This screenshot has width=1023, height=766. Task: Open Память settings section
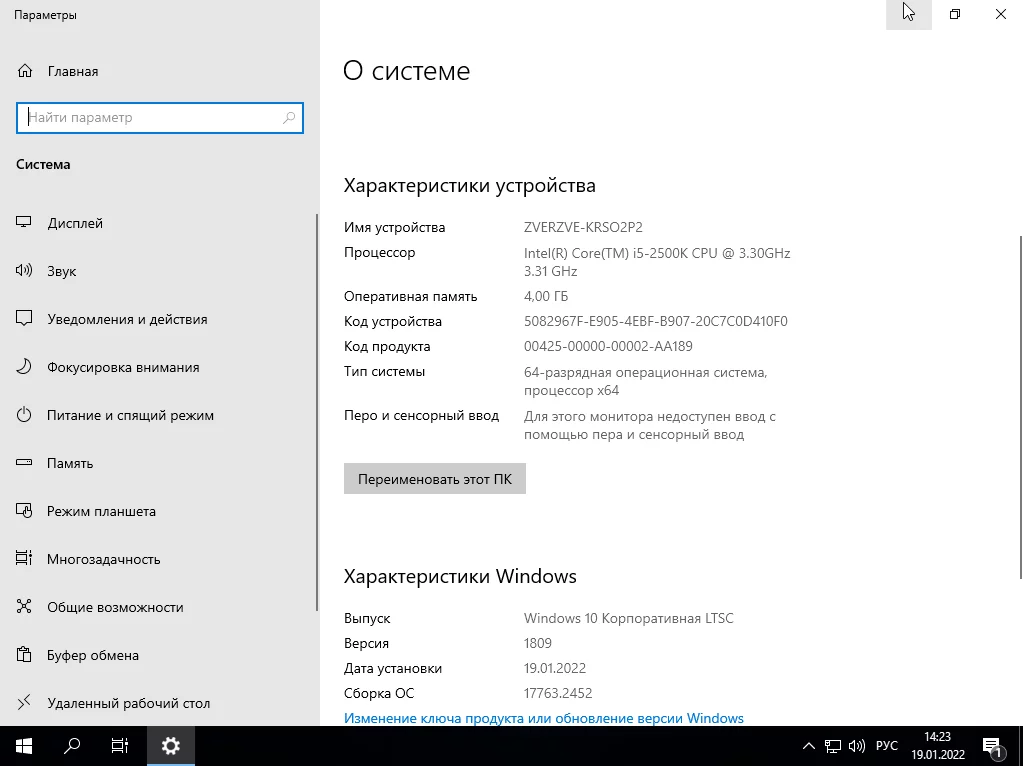[70, 463]
